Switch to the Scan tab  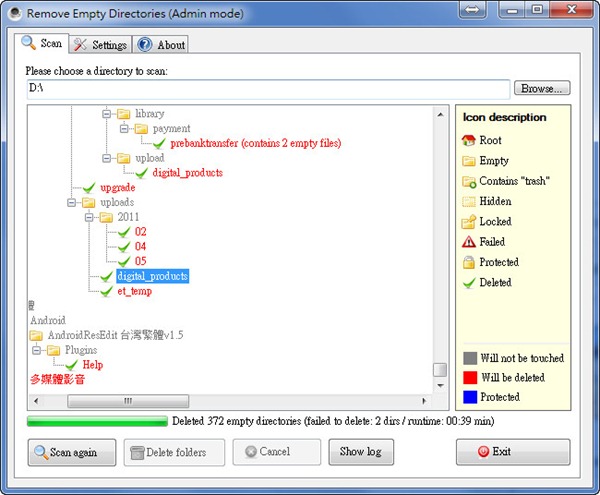pos(42,43)
